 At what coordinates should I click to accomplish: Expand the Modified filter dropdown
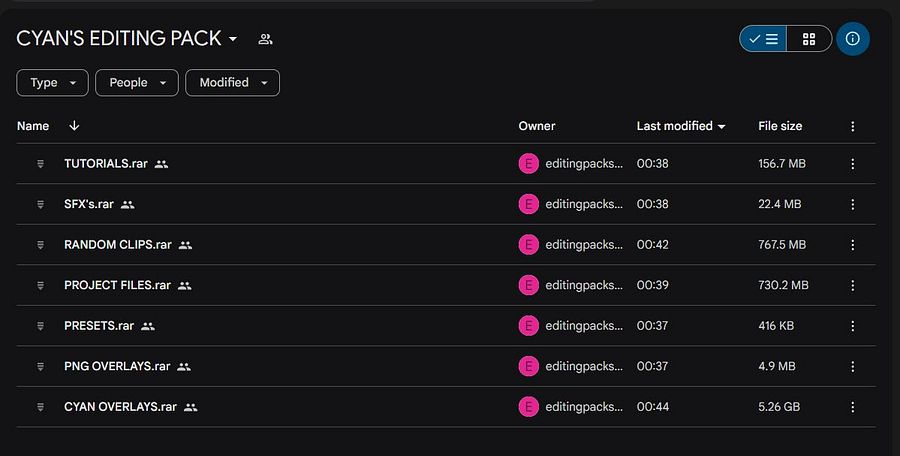pos(232,83)
